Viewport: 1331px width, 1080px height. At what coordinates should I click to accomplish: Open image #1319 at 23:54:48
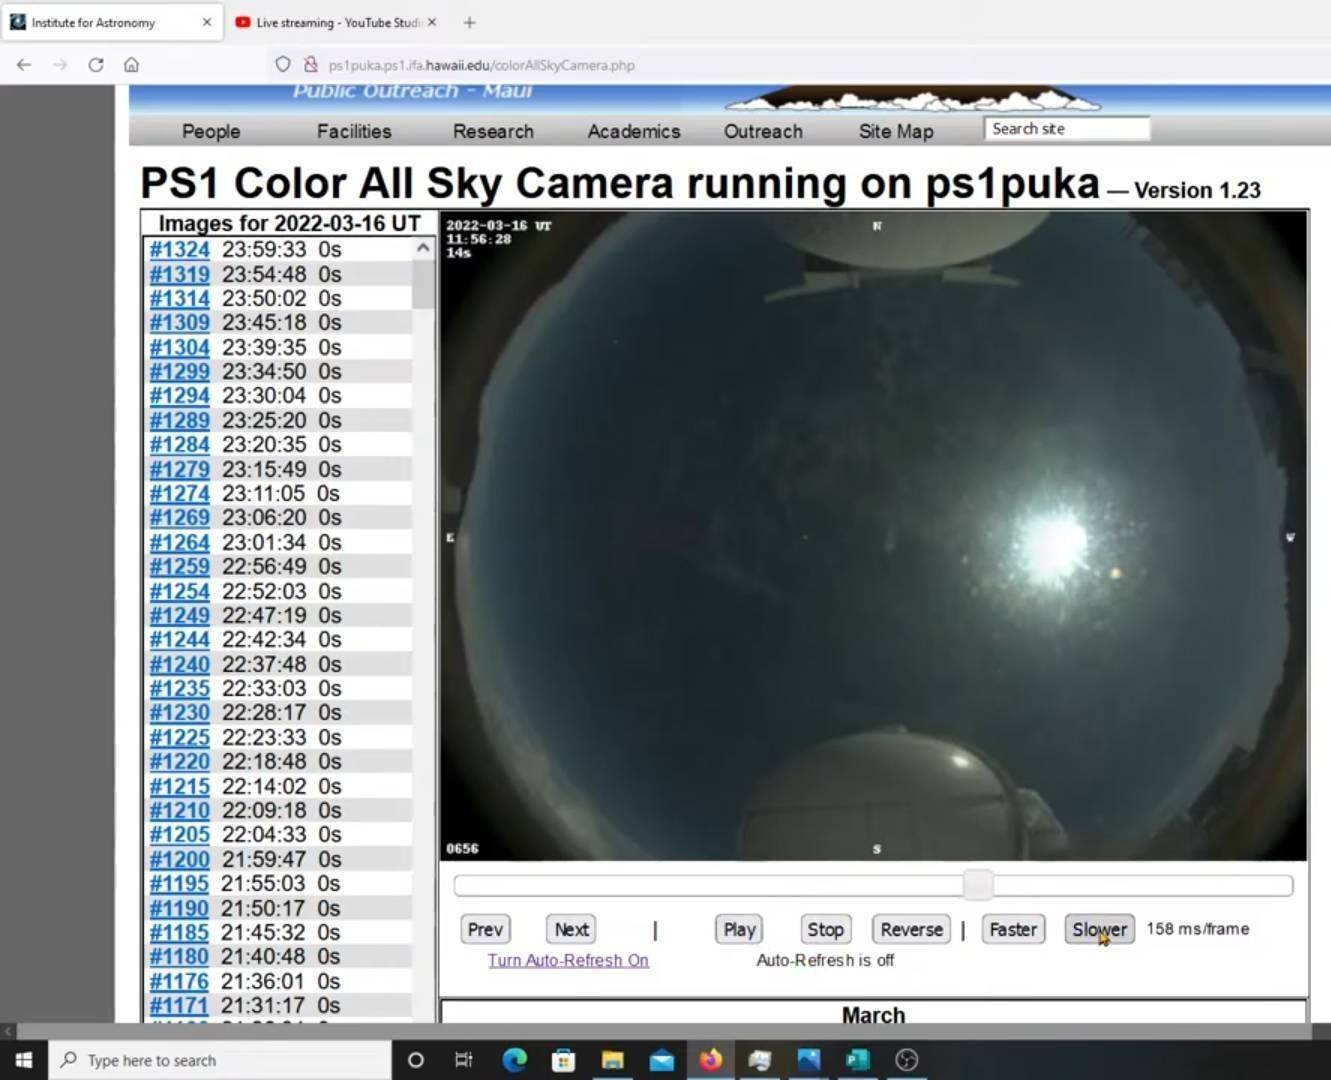click(x=179, y=274)
